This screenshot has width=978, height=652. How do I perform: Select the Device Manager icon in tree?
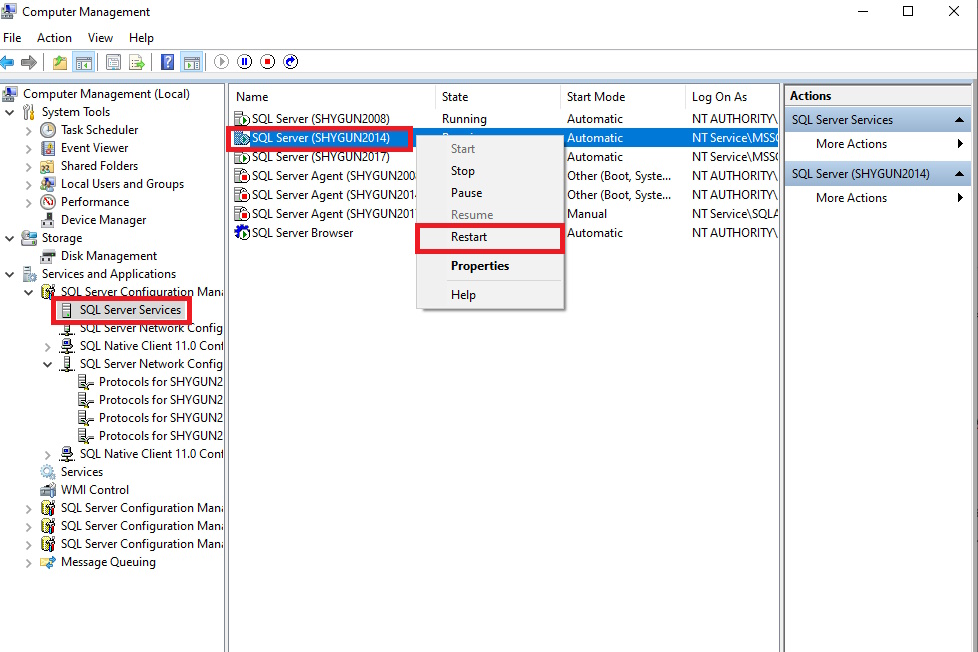pyautogui.click(x=47, y=220)
